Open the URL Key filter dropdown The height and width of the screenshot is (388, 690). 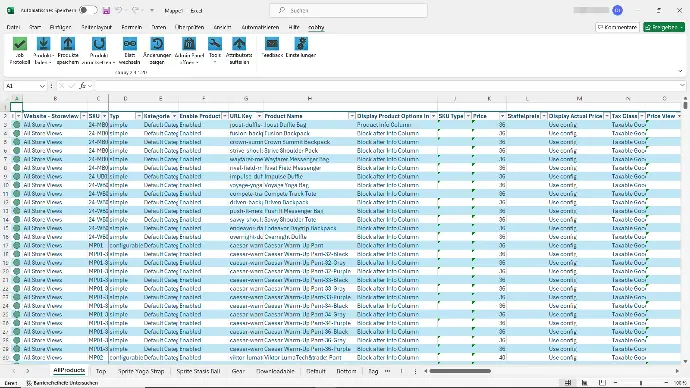tap(259, 116)
